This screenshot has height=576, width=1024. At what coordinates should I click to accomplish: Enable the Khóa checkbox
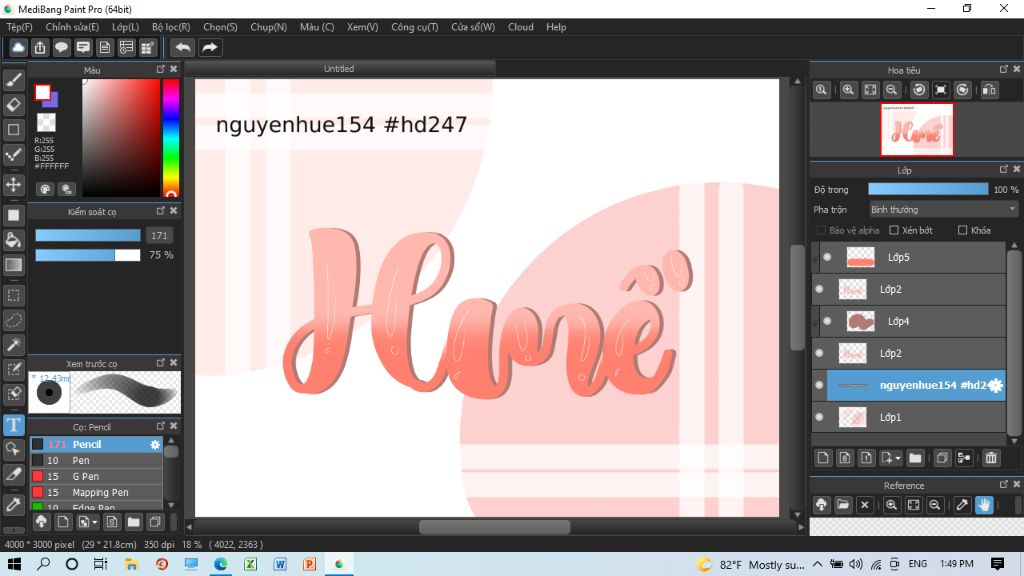963,231
